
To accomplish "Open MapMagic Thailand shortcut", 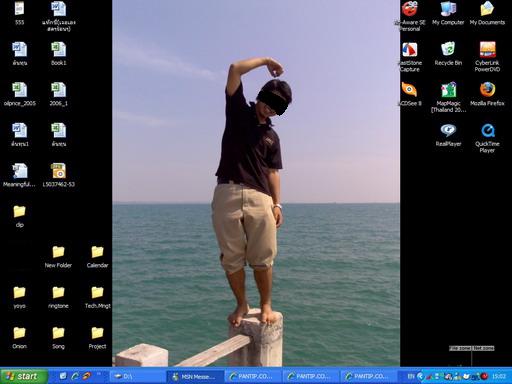I will coord(448,97).
